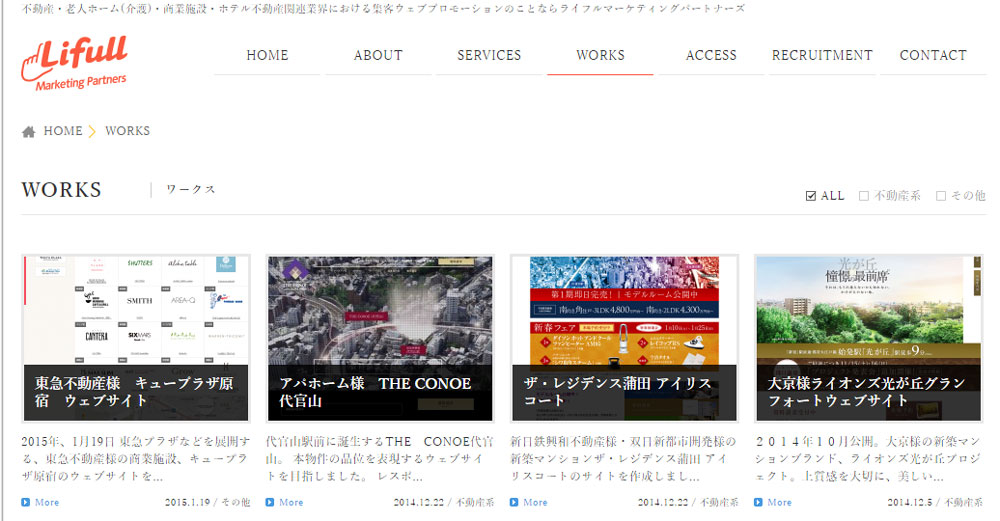Viewport: 1000px width, 521px height.
Task: Click More link under 大京様ライオンズ card
Action: [x=779, y=503]
